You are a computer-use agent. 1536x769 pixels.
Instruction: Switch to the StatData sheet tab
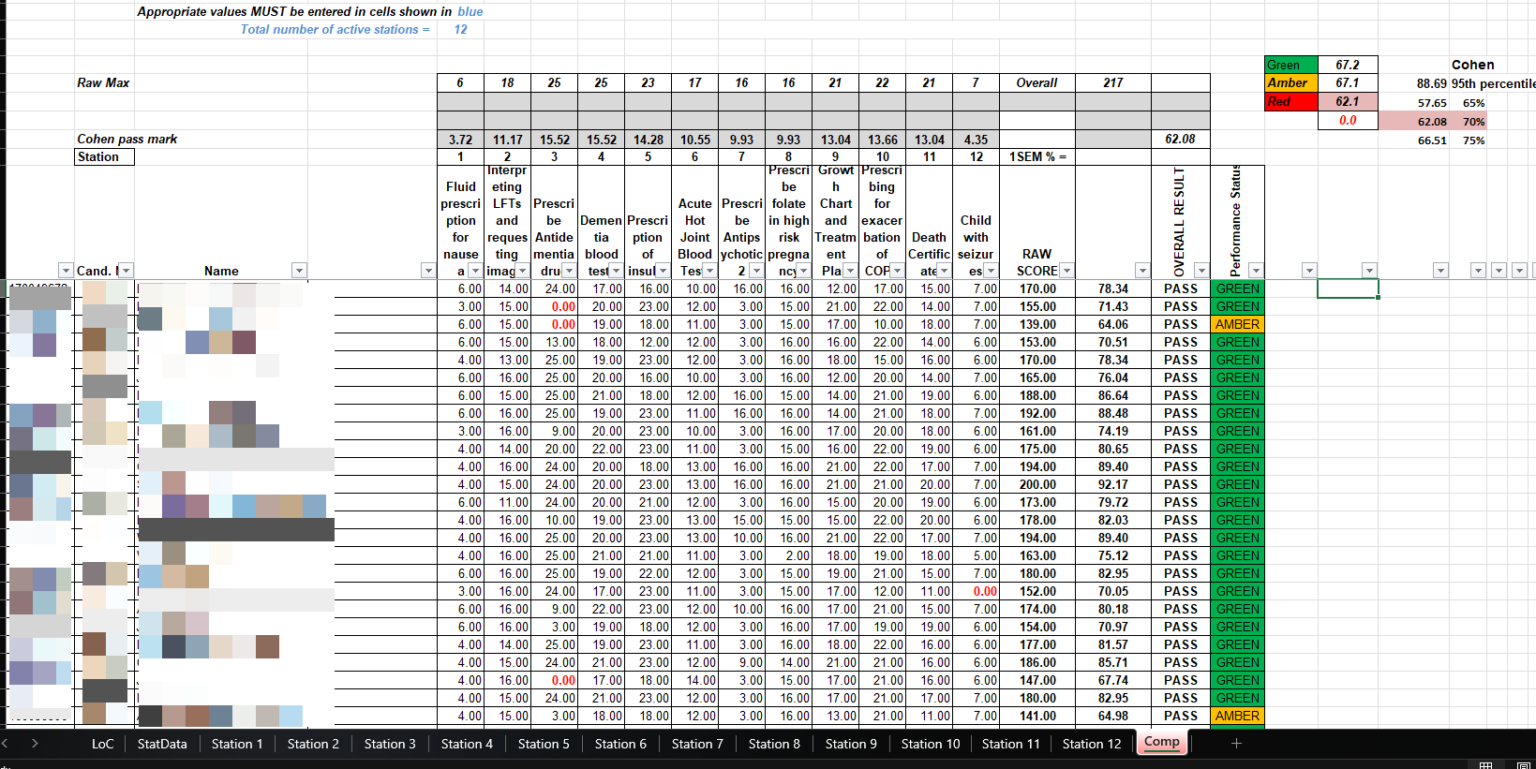162,743
